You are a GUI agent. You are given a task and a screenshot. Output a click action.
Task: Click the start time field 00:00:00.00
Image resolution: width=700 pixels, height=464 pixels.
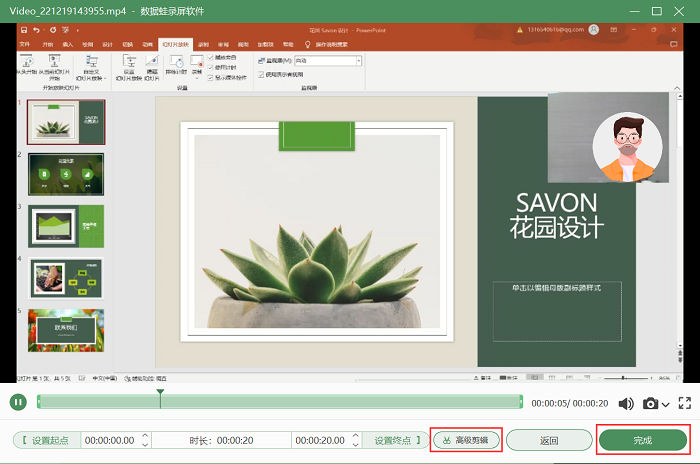point(109,440)
